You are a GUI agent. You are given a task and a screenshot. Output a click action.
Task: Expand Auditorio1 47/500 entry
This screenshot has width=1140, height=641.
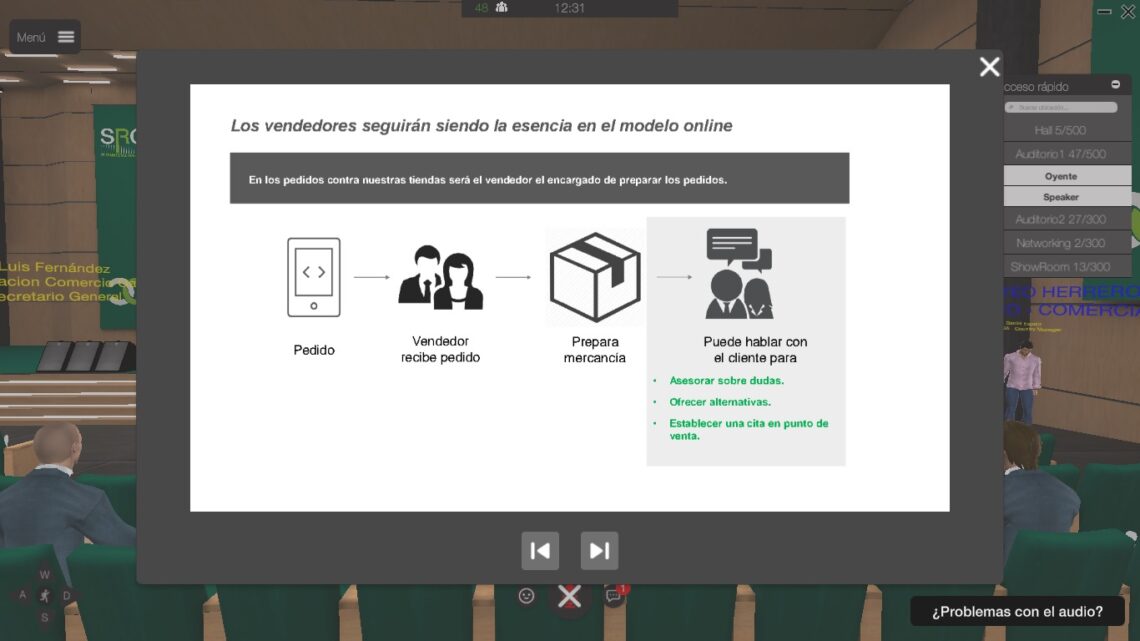coord(1060,154)
